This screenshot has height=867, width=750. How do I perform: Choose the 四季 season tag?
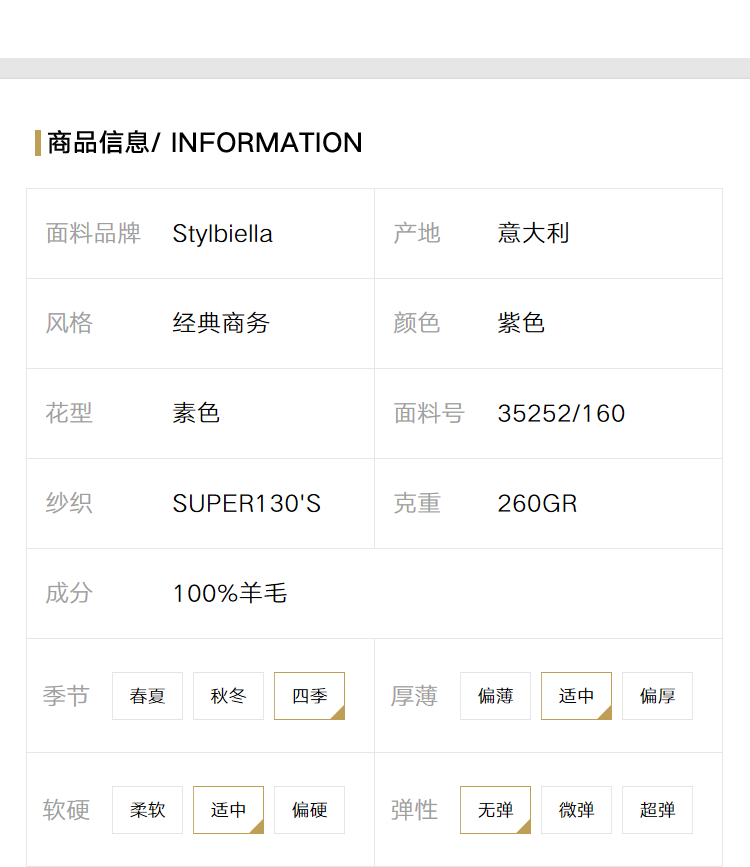click(309, 696)
